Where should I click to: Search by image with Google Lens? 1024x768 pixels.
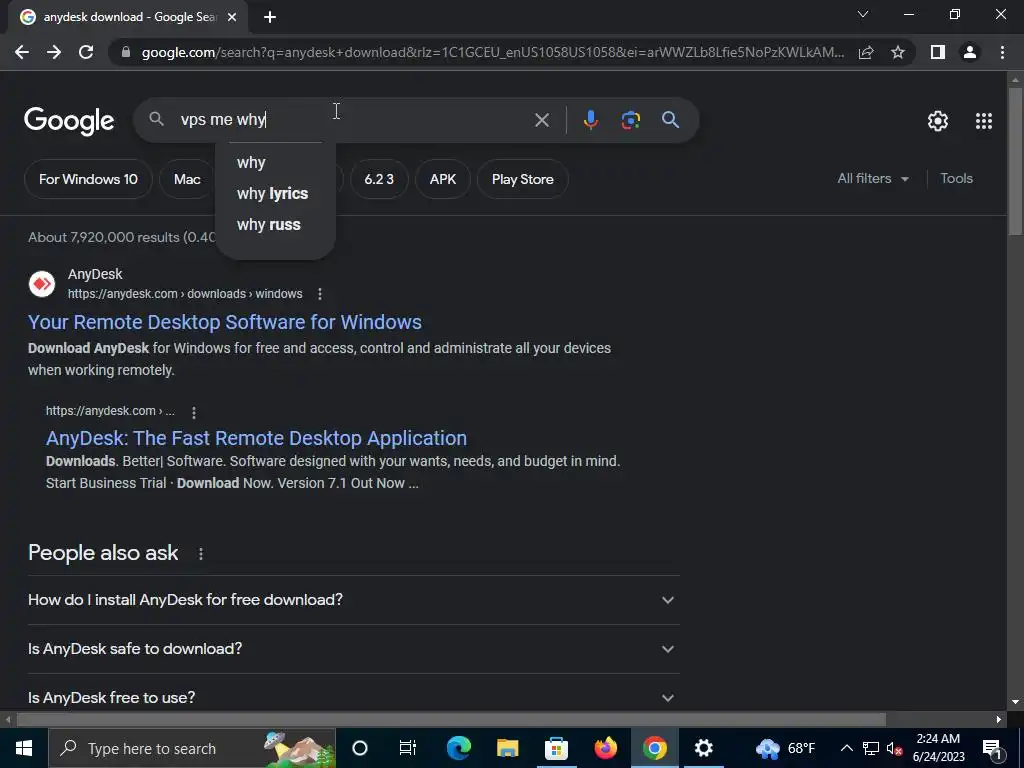point(631,120)
